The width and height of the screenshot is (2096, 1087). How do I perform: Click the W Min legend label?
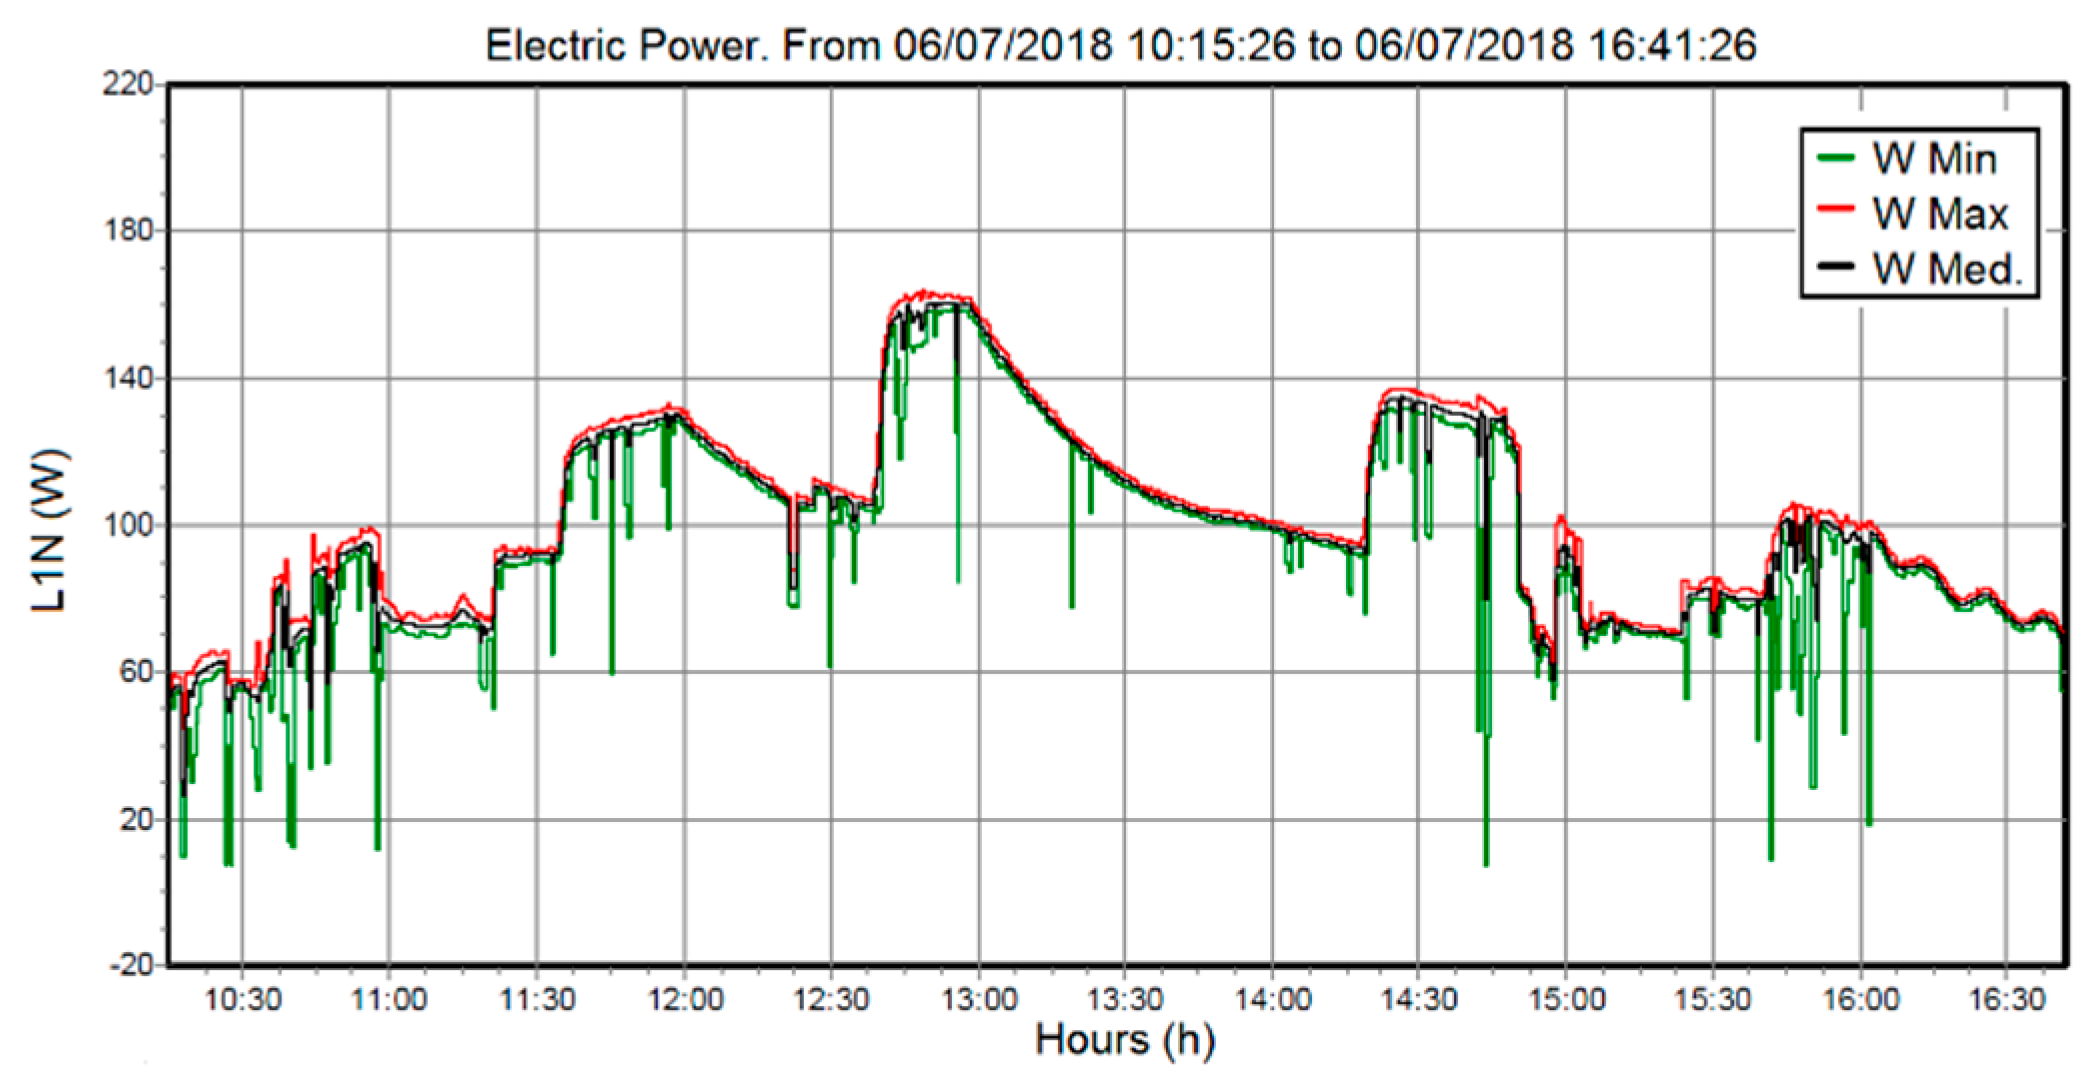[x=1934, y=160]
